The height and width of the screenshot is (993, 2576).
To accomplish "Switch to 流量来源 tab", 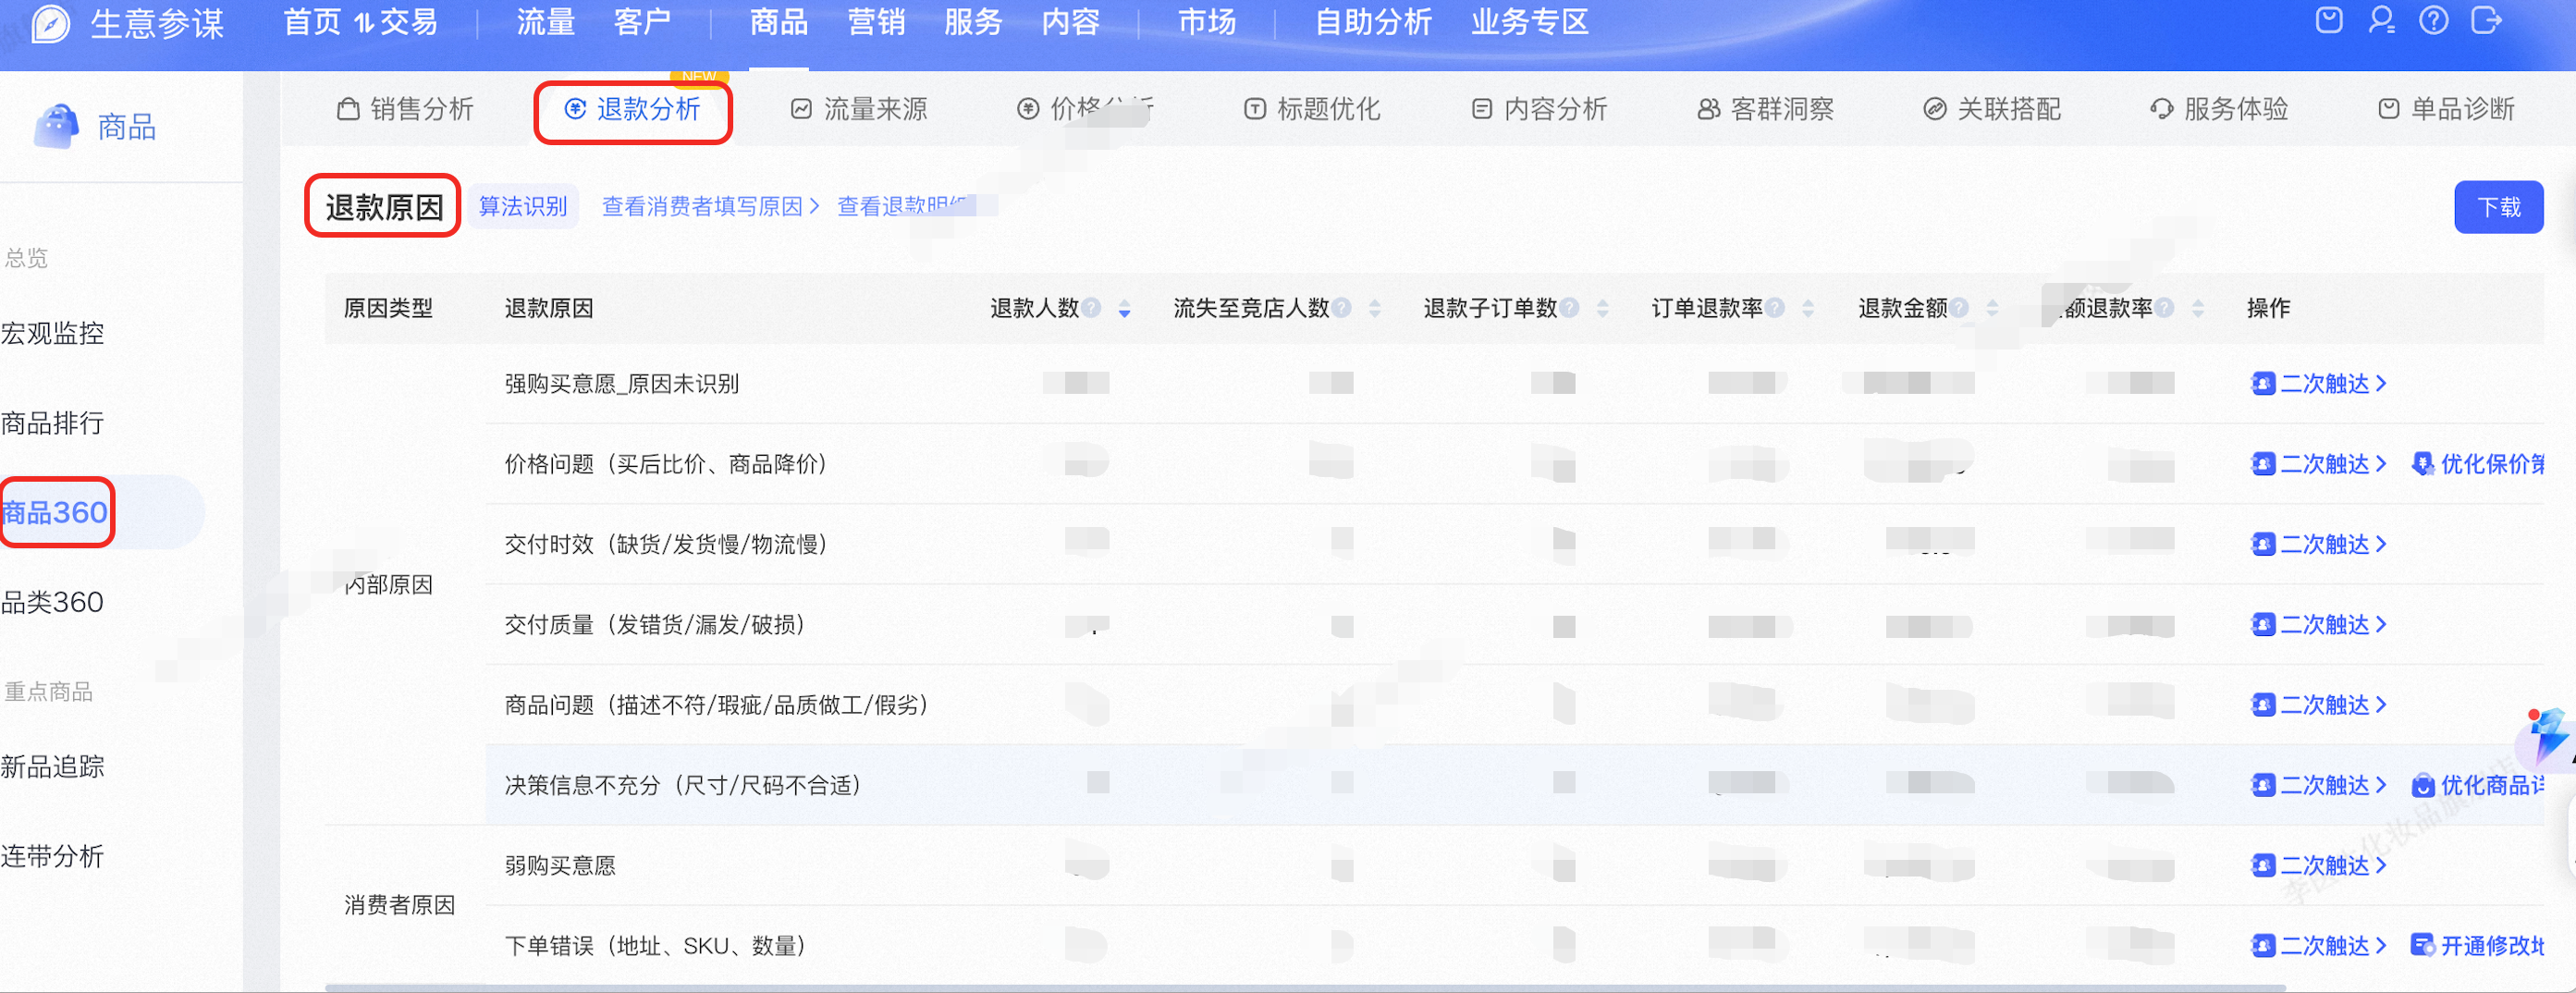I will pyautogui.click(x=859, y=109).
